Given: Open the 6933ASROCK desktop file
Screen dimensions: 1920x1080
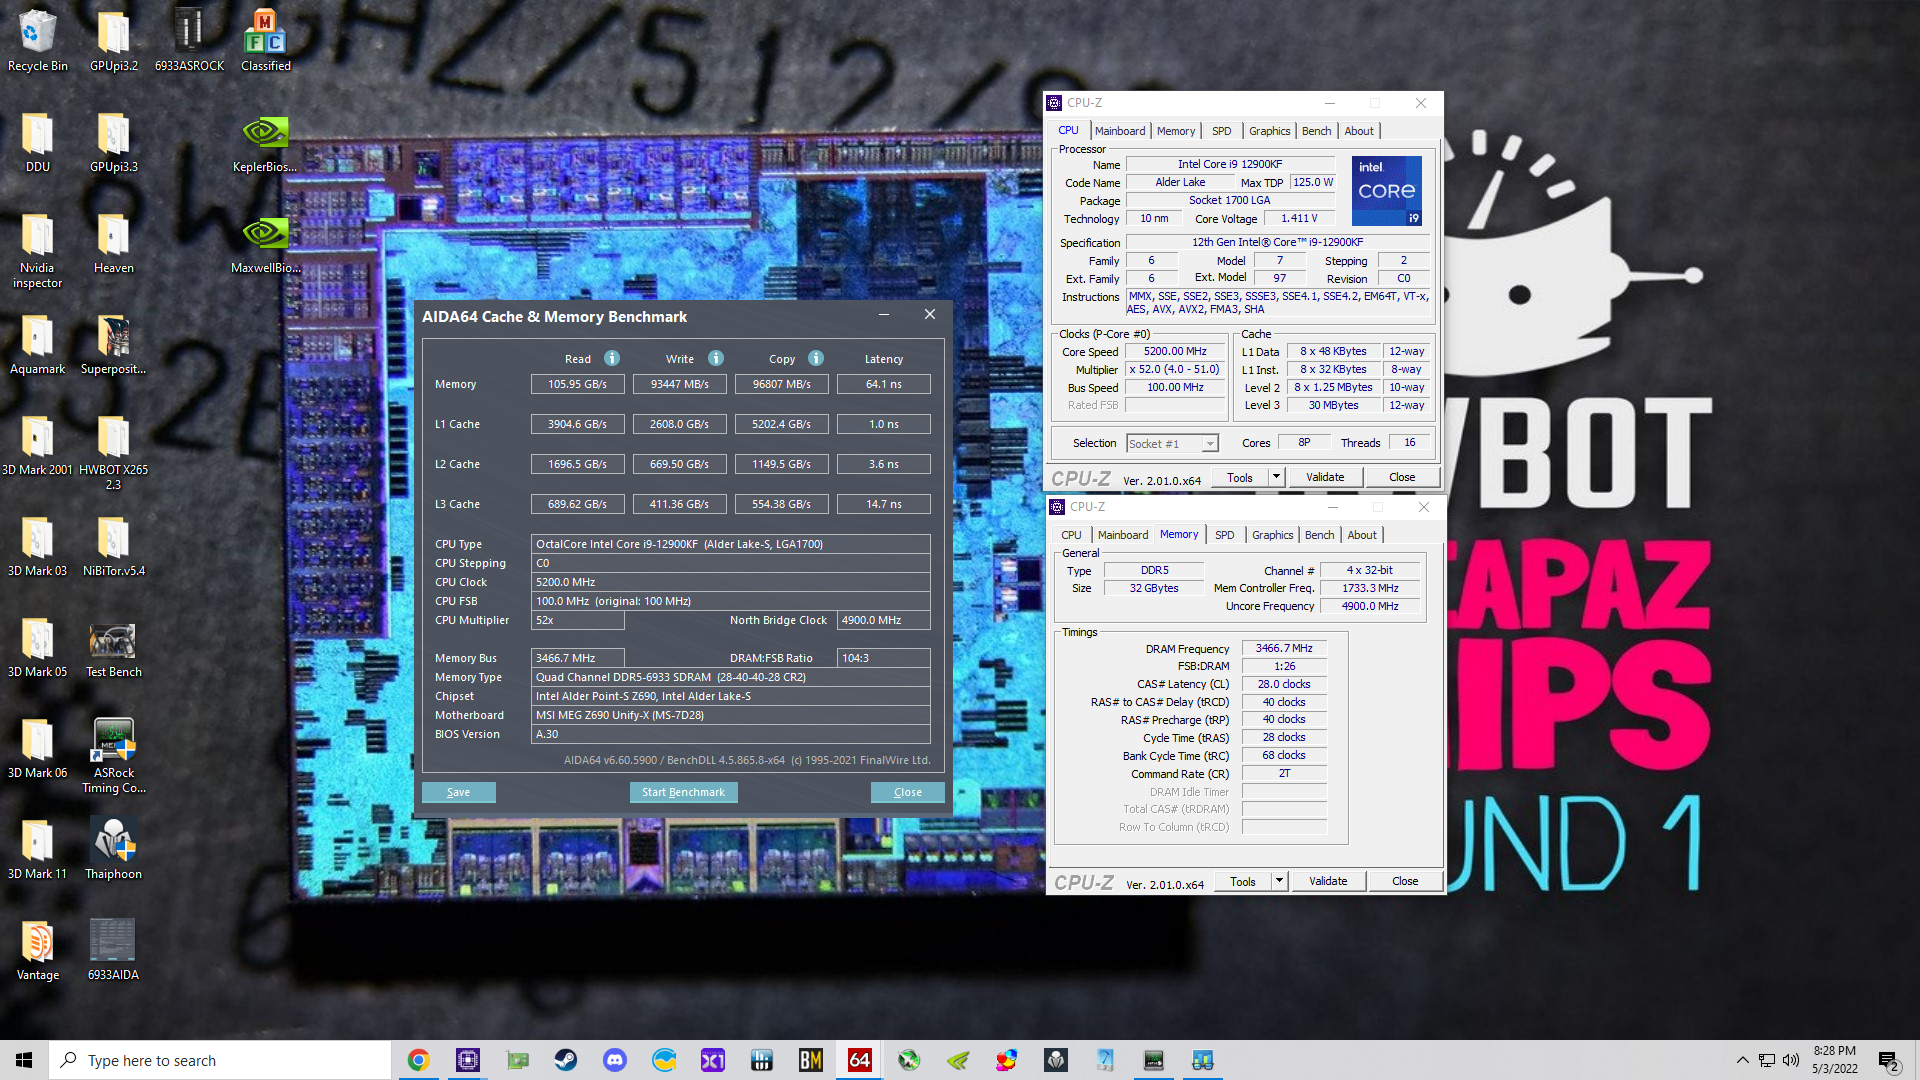Looking at the screenshot, I should (x=189, y=40).
